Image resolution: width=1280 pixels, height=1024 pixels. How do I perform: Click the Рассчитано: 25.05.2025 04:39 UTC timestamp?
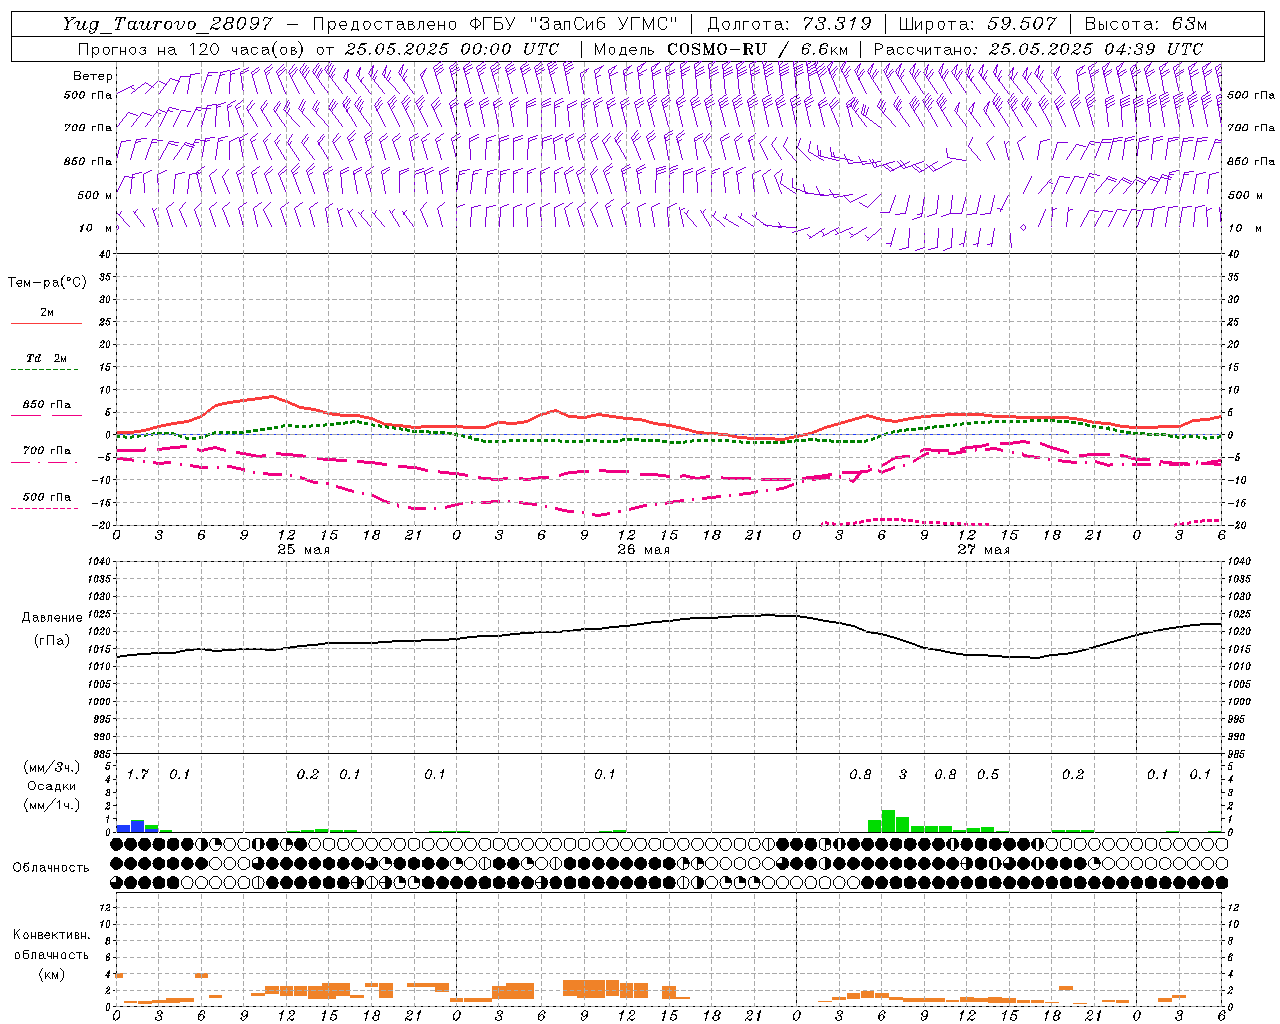[1038, 49]
